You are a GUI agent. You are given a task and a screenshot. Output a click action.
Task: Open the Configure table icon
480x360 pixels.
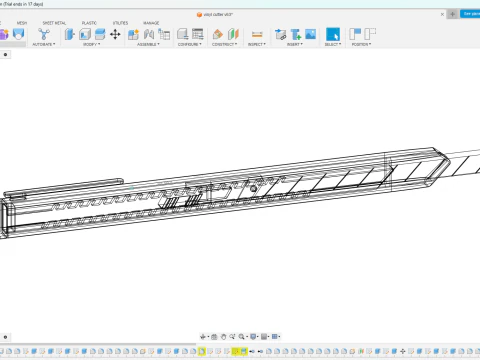198,34
